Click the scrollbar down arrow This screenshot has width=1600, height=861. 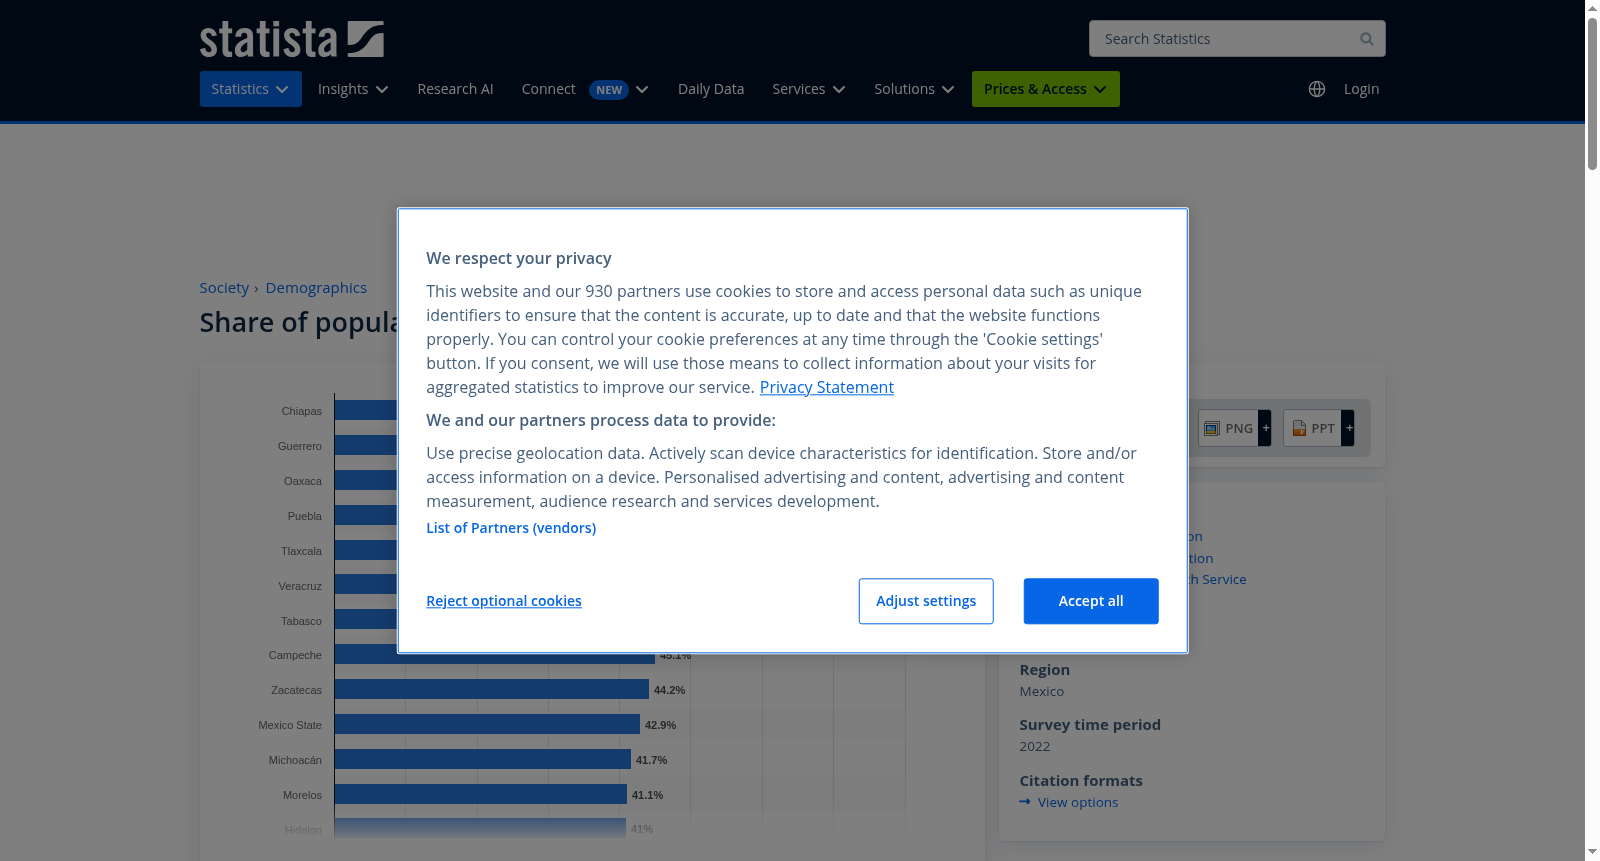coord(1592,852)
